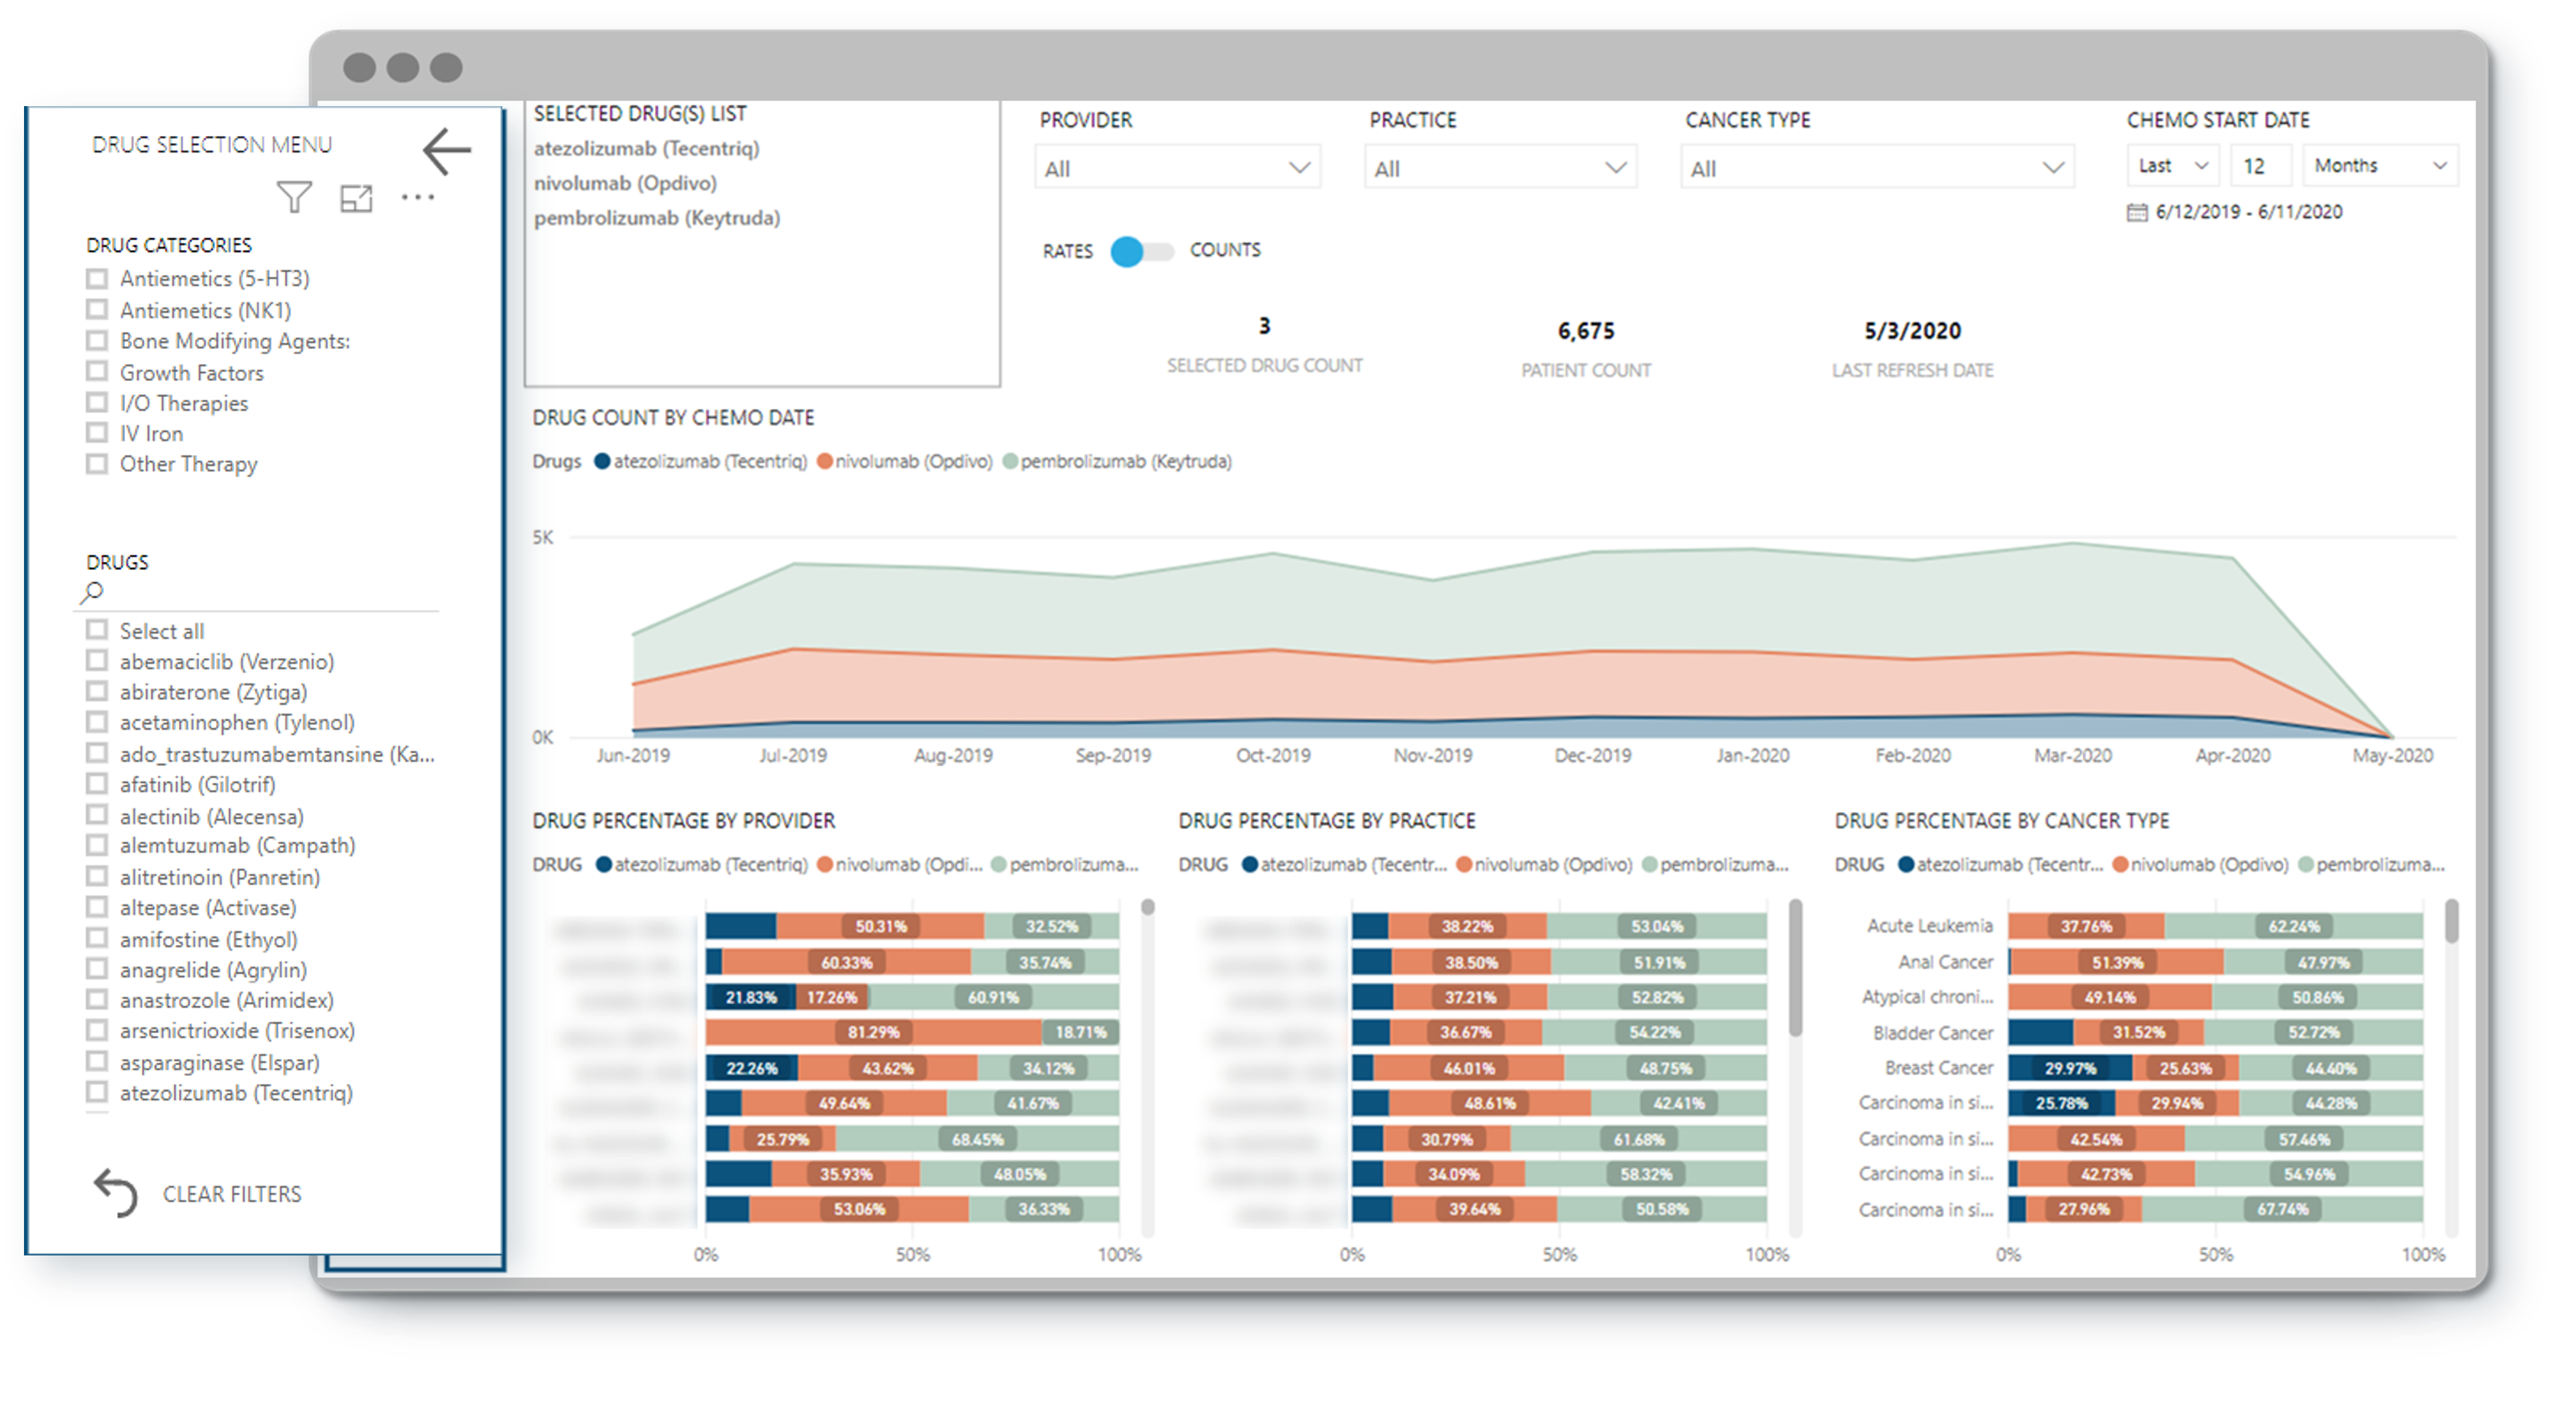
Task: Click the Bladder Cancer bar label
Action: [1933, 1033]
